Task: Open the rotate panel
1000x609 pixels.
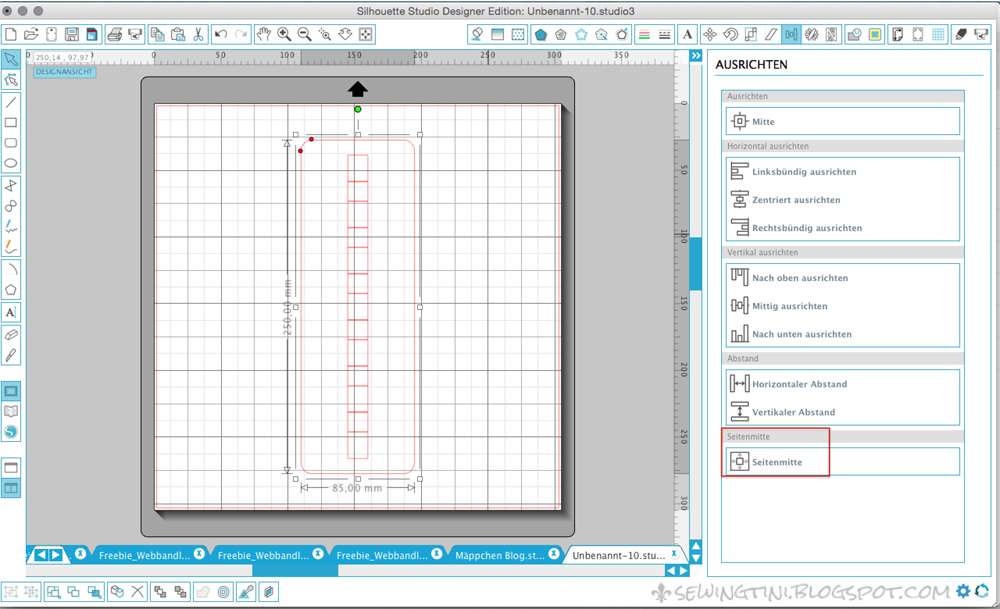Action: pyautogui.click(x=730, y=34)
